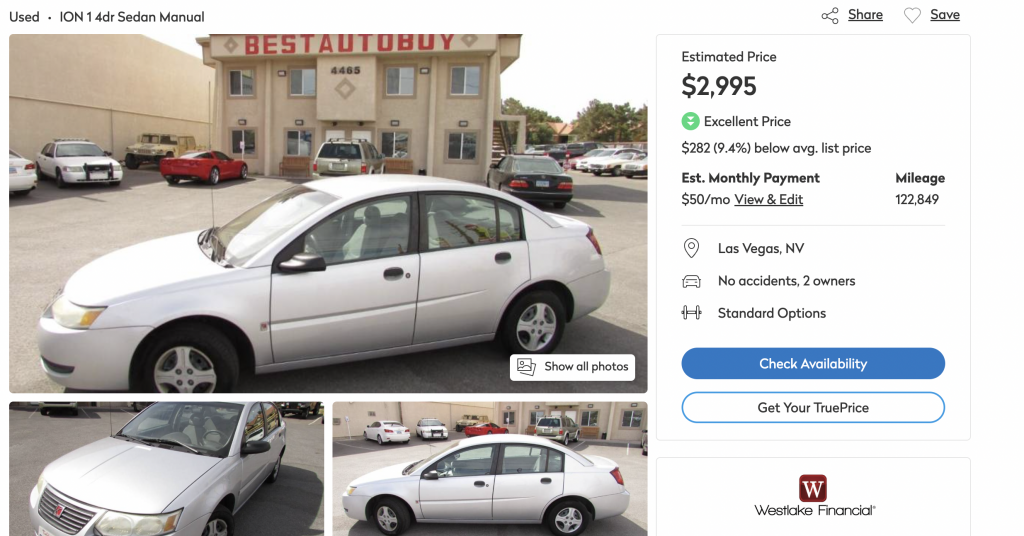Click the Las Vegas, NV location text
The height and width of the screenshot is (536, 1024).
click(x=761, y=249)
